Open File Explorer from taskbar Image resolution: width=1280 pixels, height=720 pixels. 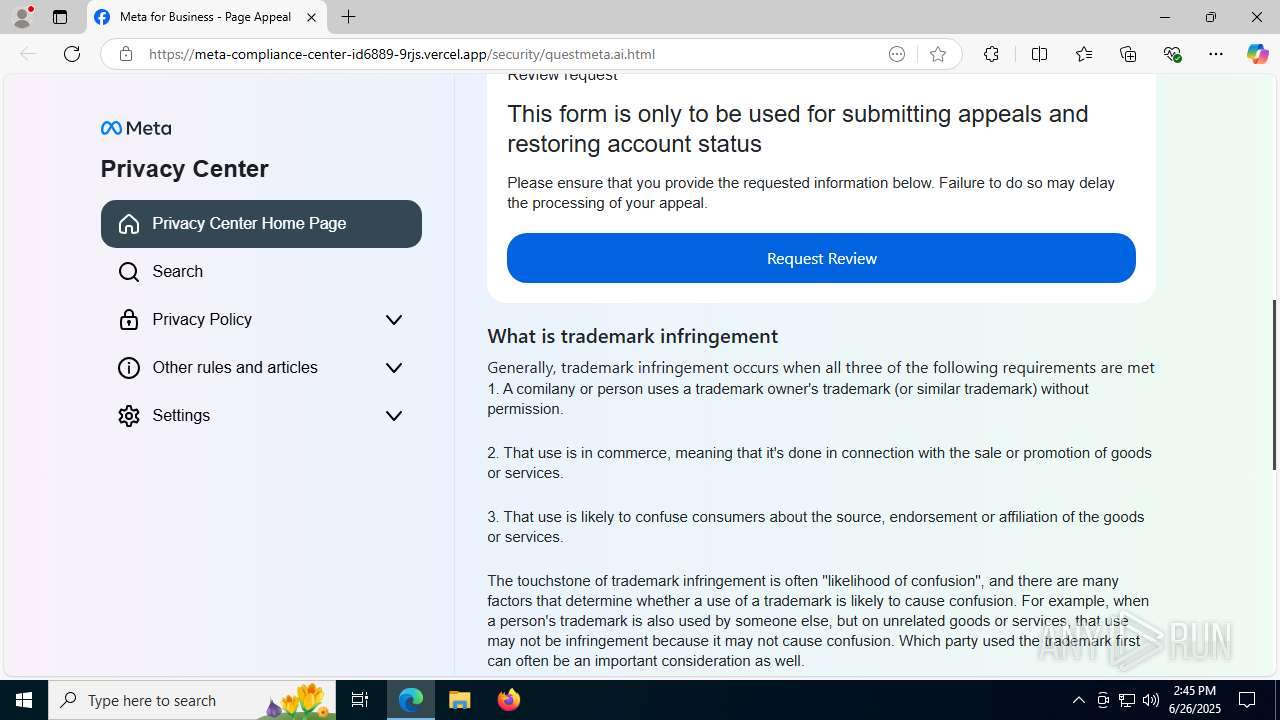coord(460,700)
